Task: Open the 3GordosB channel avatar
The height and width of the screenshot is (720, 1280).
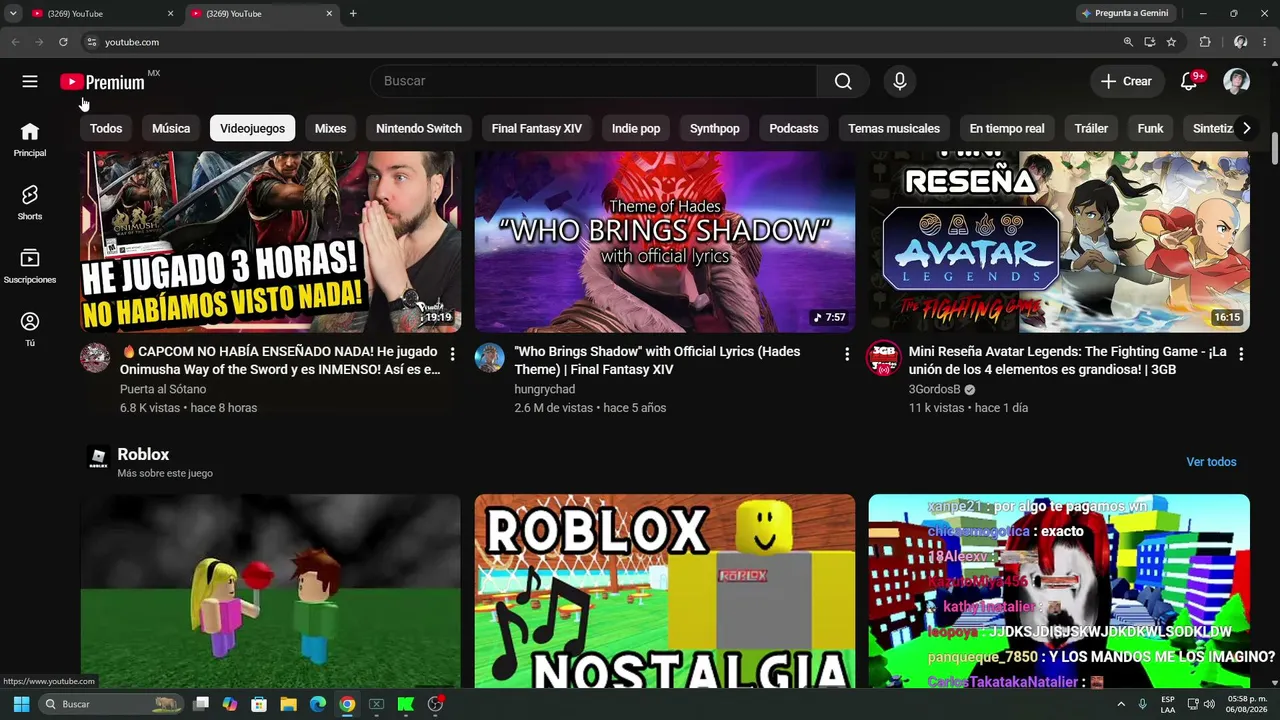Action: pyautogui.click(x=883, y=357)
